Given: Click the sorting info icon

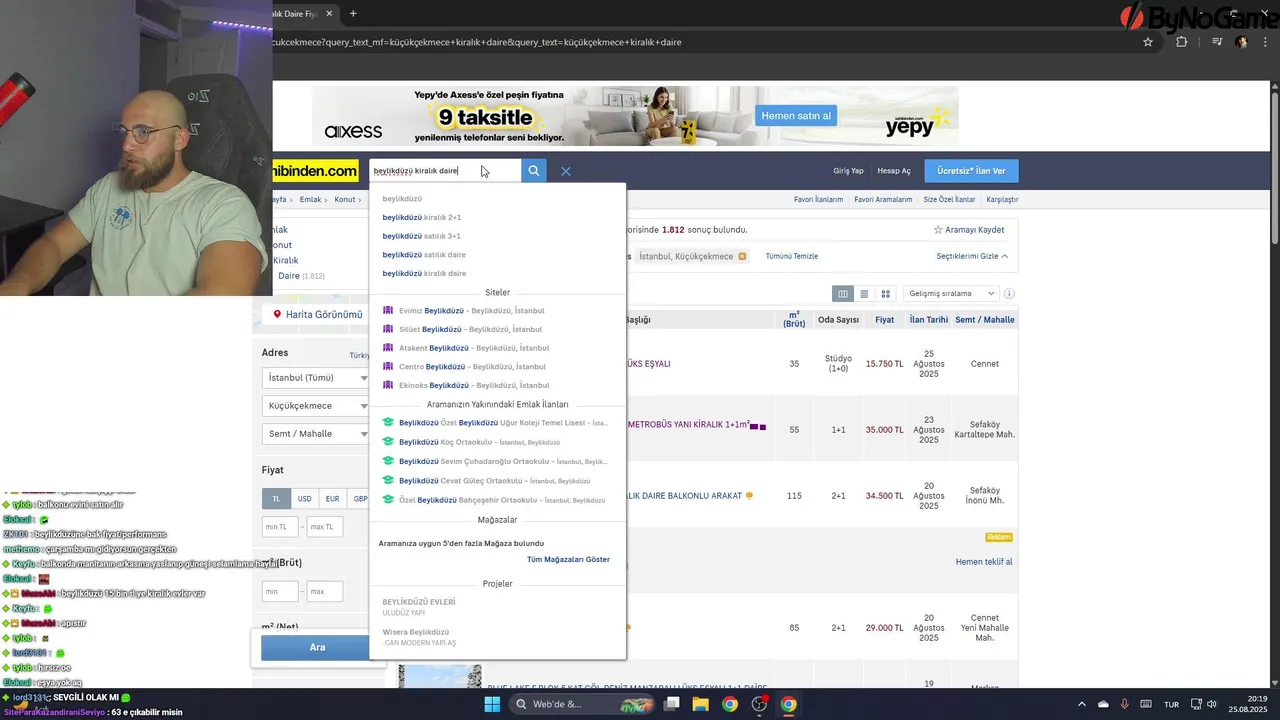Looking at the screenshot, I should click(x=1009, y=294).
